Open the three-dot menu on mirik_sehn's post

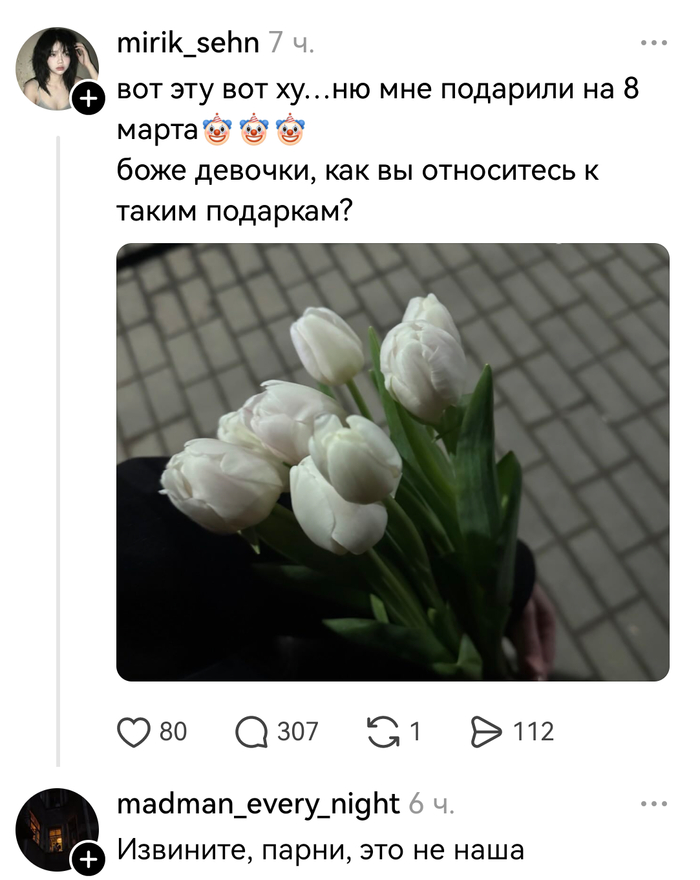(654, 43)
